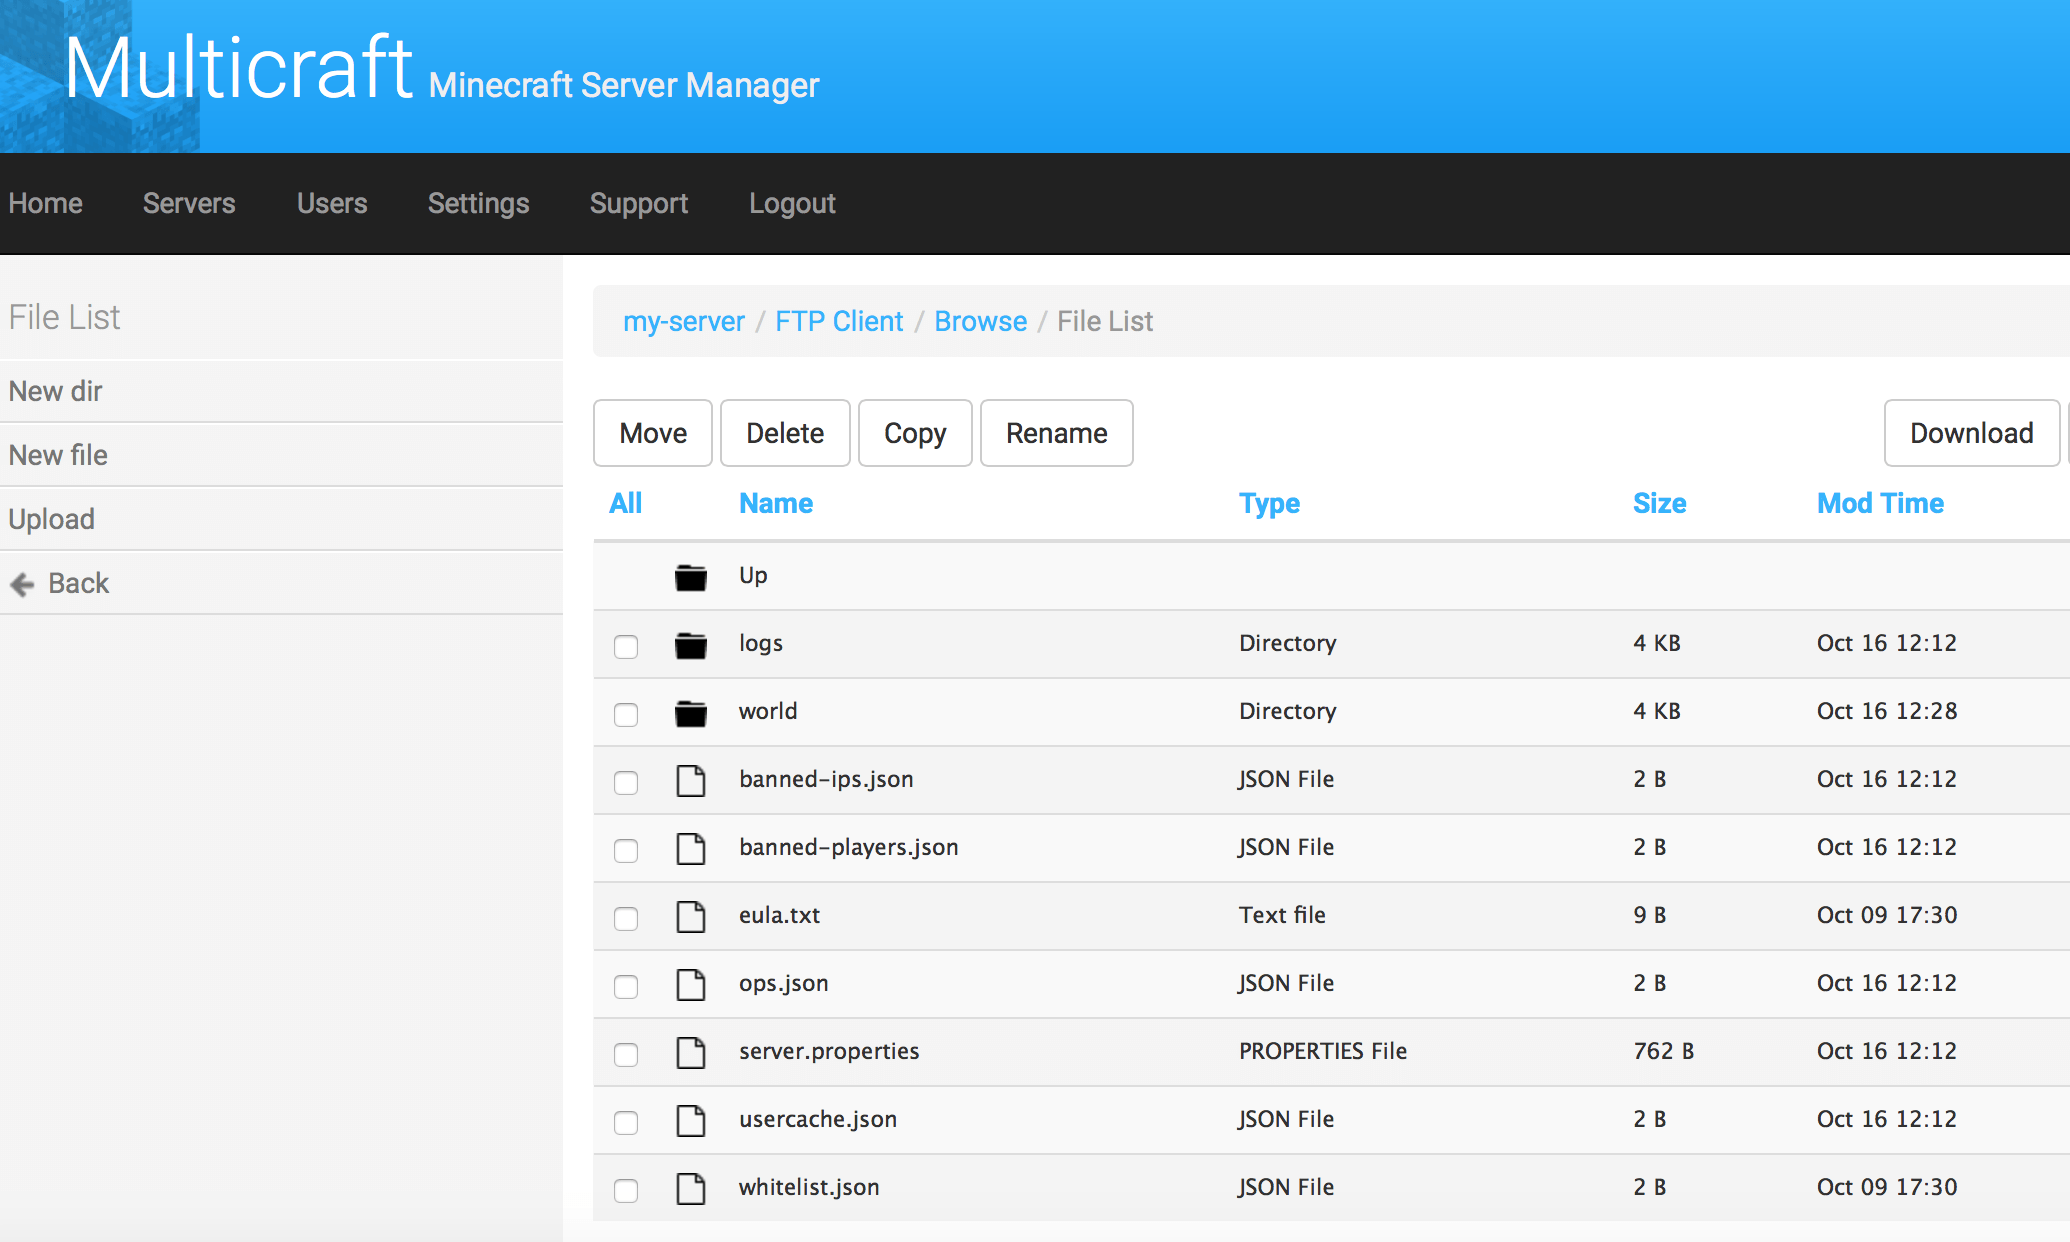Open whitelist.json file name
This screenshot has width=2070, height=1242.
809,1187
